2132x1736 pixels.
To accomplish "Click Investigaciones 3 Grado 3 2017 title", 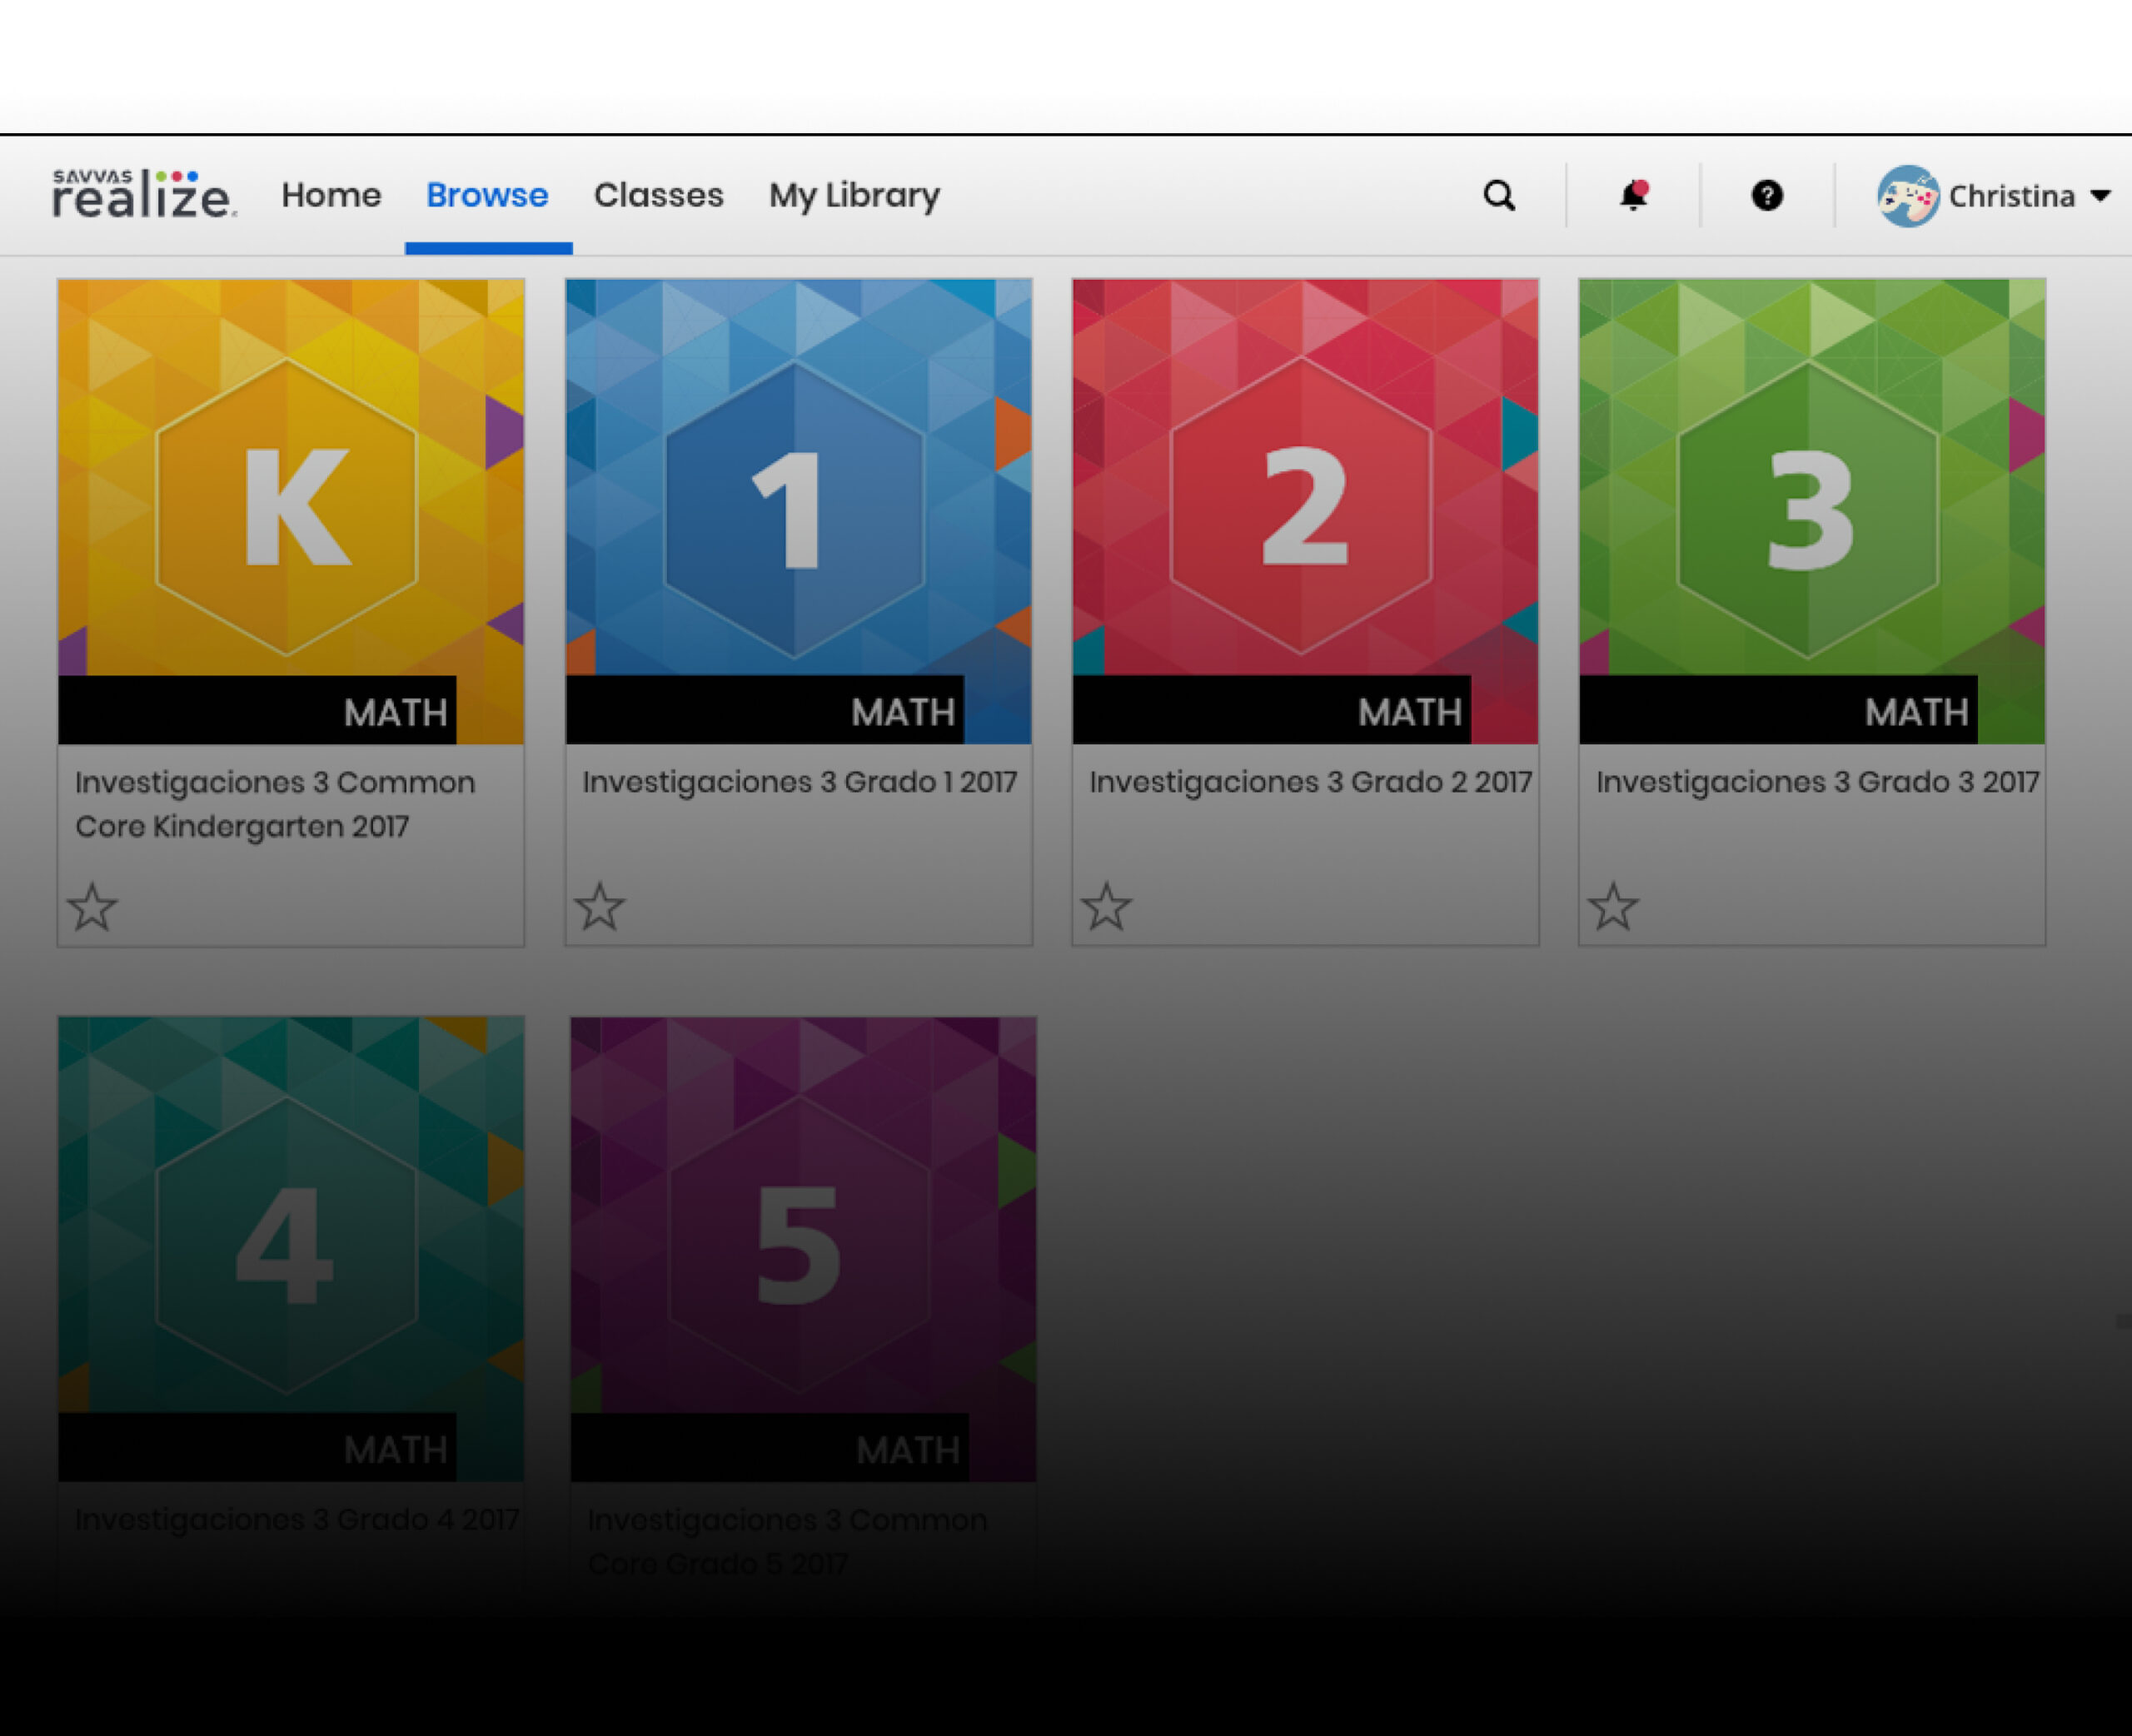I will [1817, 782].
